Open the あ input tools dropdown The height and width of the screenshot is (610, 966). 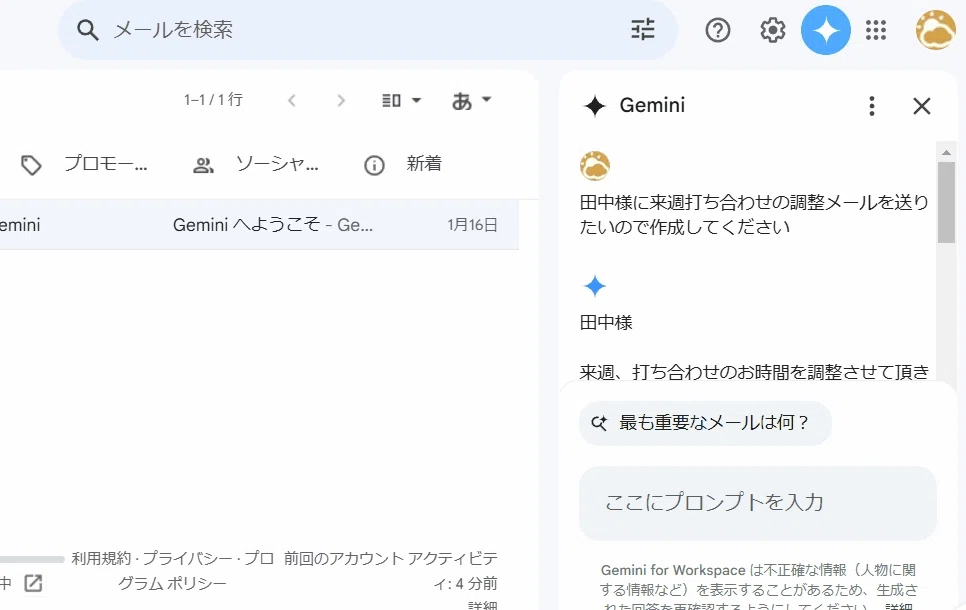(x=471, y=100)
